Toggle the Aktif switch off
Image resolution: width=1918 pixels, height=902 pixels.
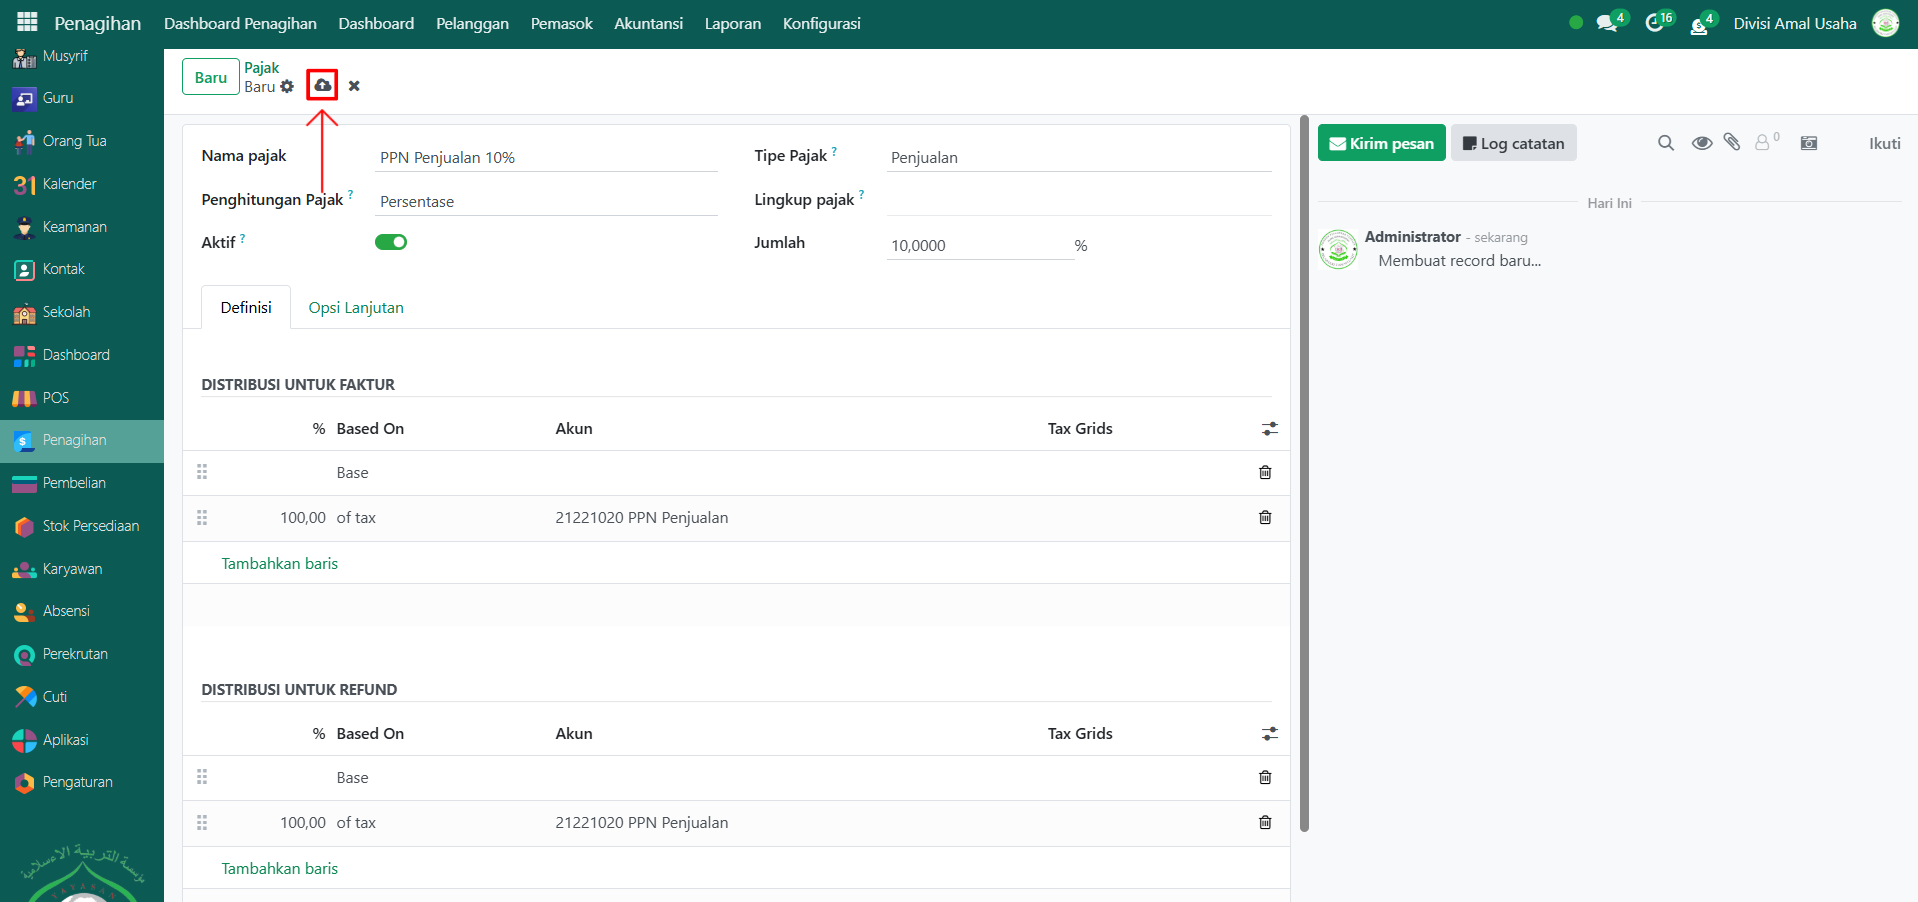(x=391, y=242)
